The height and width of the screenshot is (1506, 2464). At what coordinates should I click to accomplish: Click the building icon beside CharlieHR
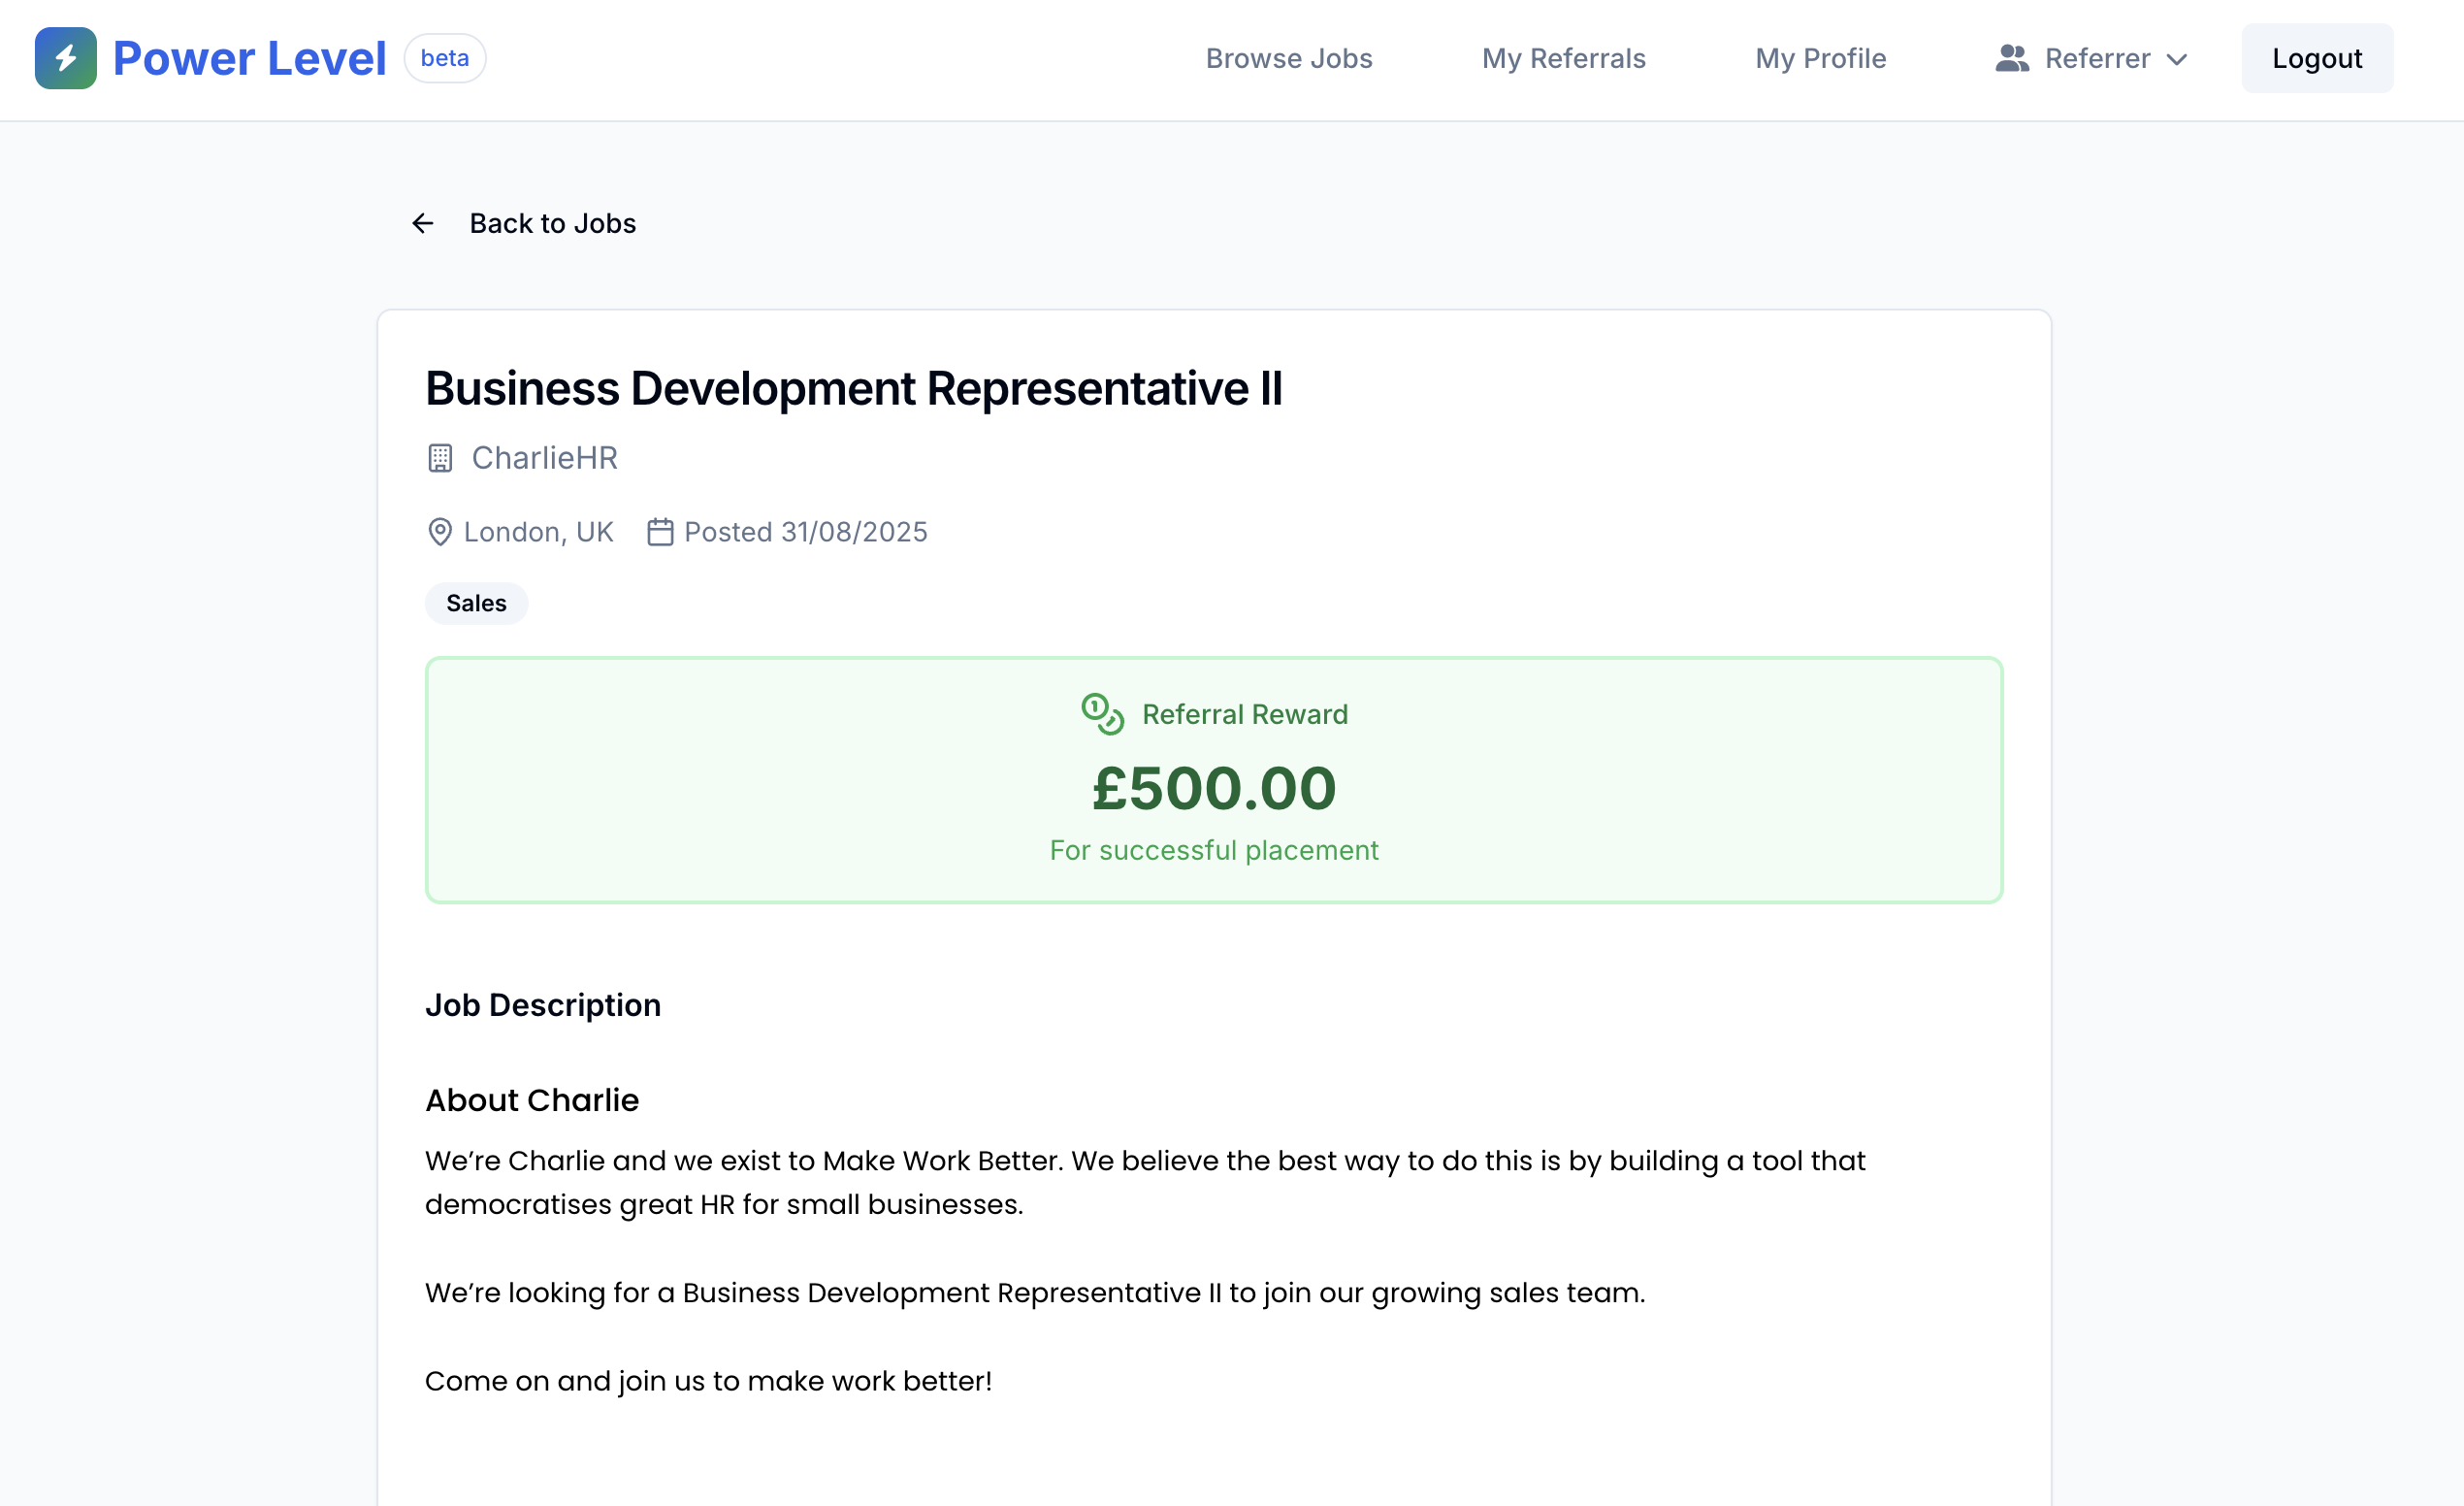pos(440,458)
